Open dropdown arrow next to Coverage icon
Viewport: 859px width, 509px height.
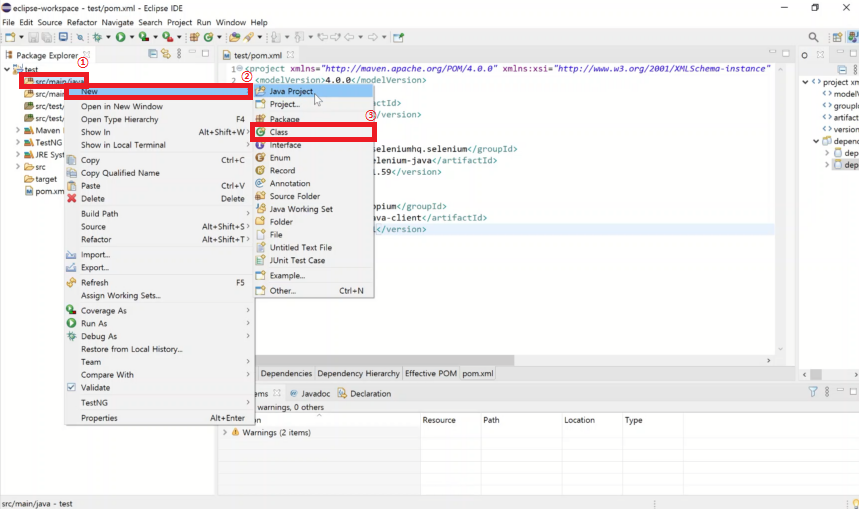[x=155, y=37]
